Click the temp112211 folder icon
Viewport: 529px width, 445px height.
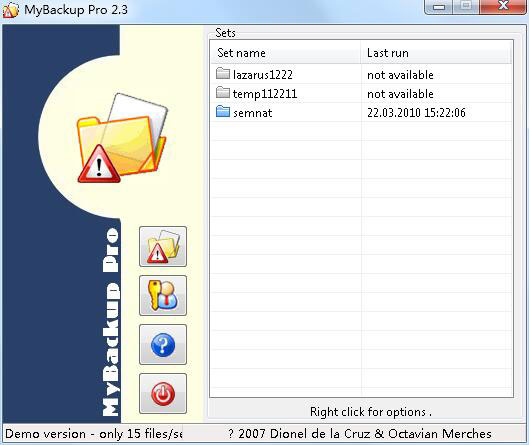[223, 93]
